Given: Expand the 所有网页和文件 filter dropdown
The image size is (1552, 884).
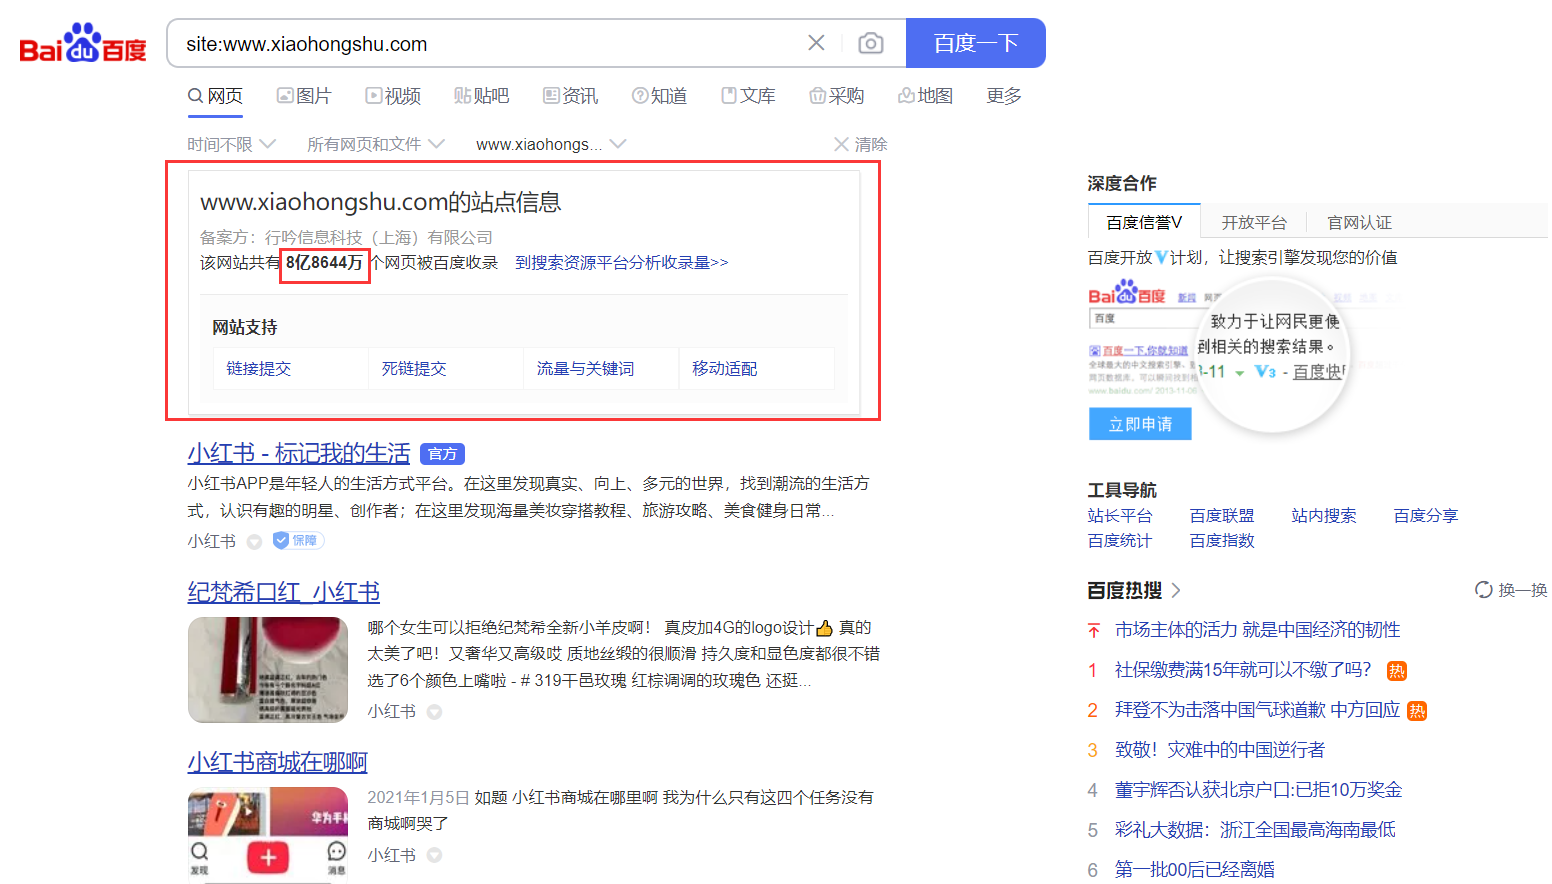Looking at the screenshot, I should tap(373, 143).
